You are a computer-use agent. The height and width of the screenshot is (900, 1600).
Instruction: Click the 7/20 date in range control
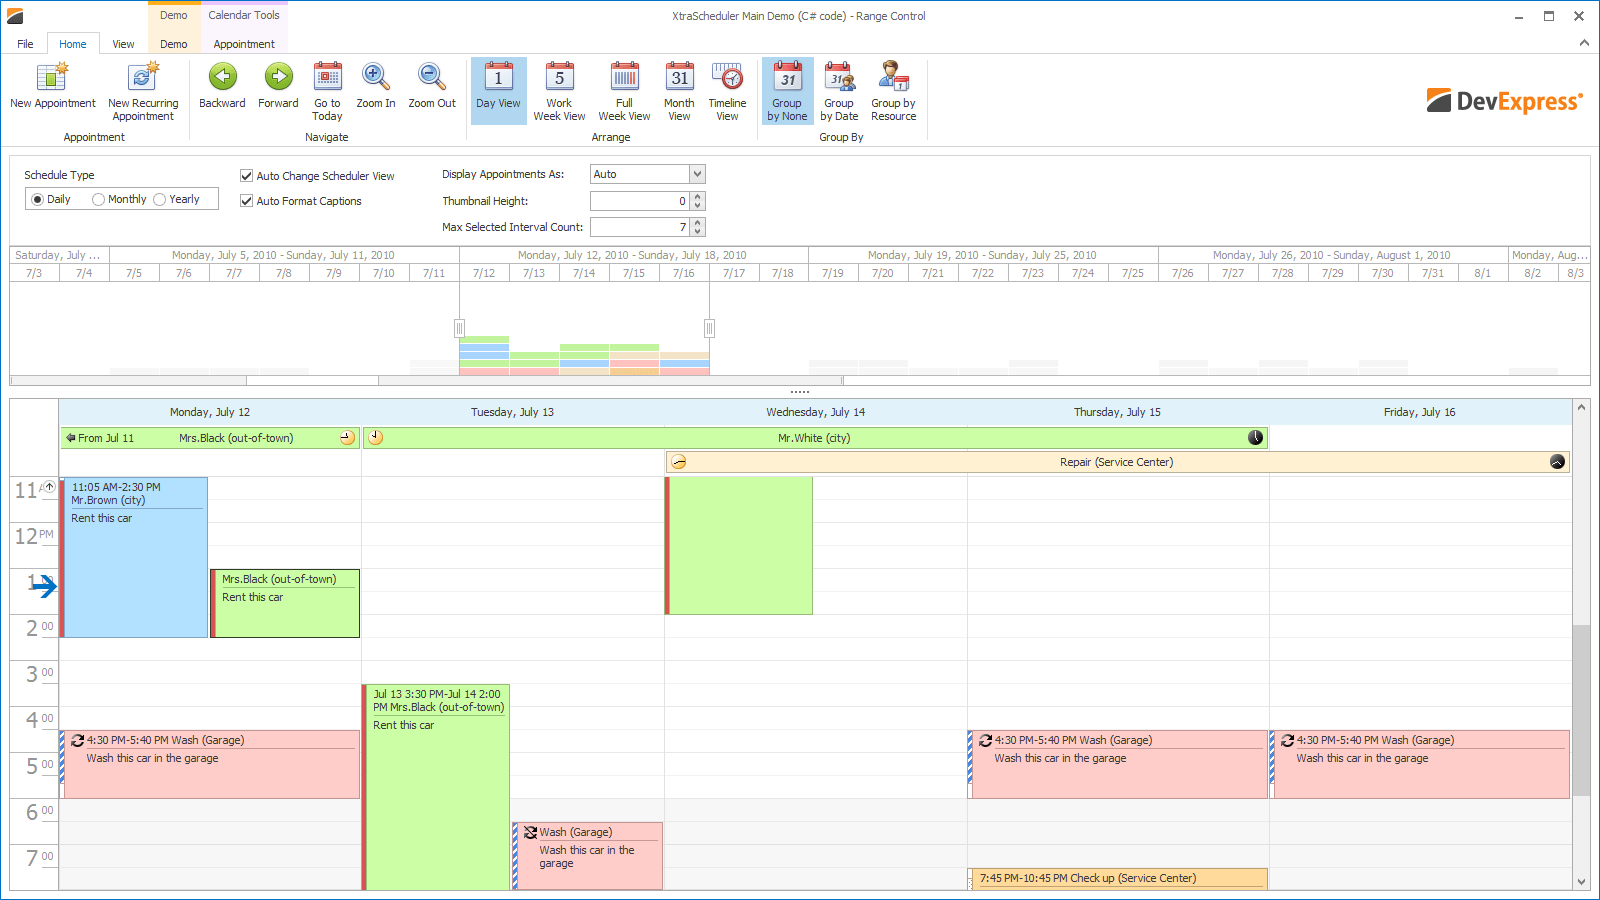(883, 273)
